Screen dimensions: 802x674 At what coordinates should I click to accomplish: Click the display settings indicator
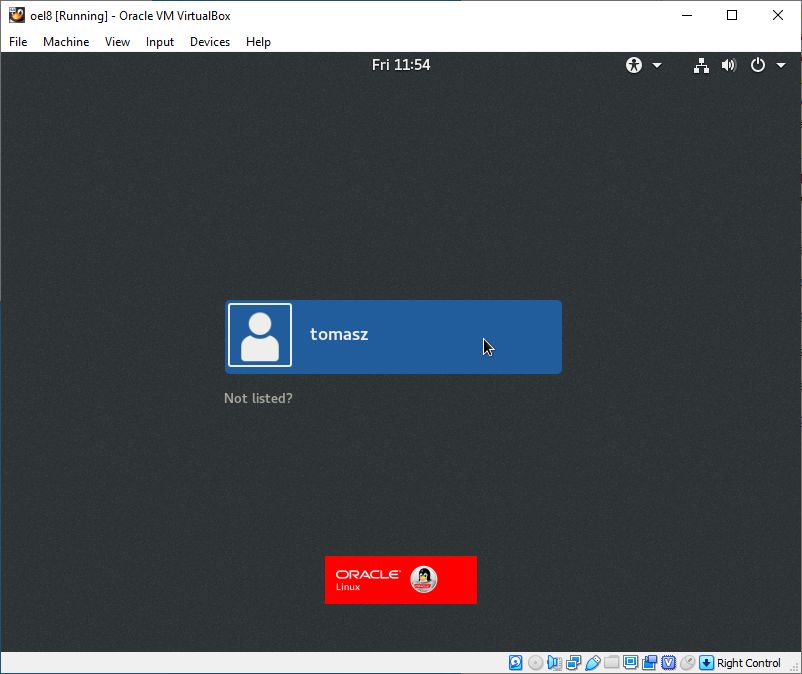(x=631, y=662)
